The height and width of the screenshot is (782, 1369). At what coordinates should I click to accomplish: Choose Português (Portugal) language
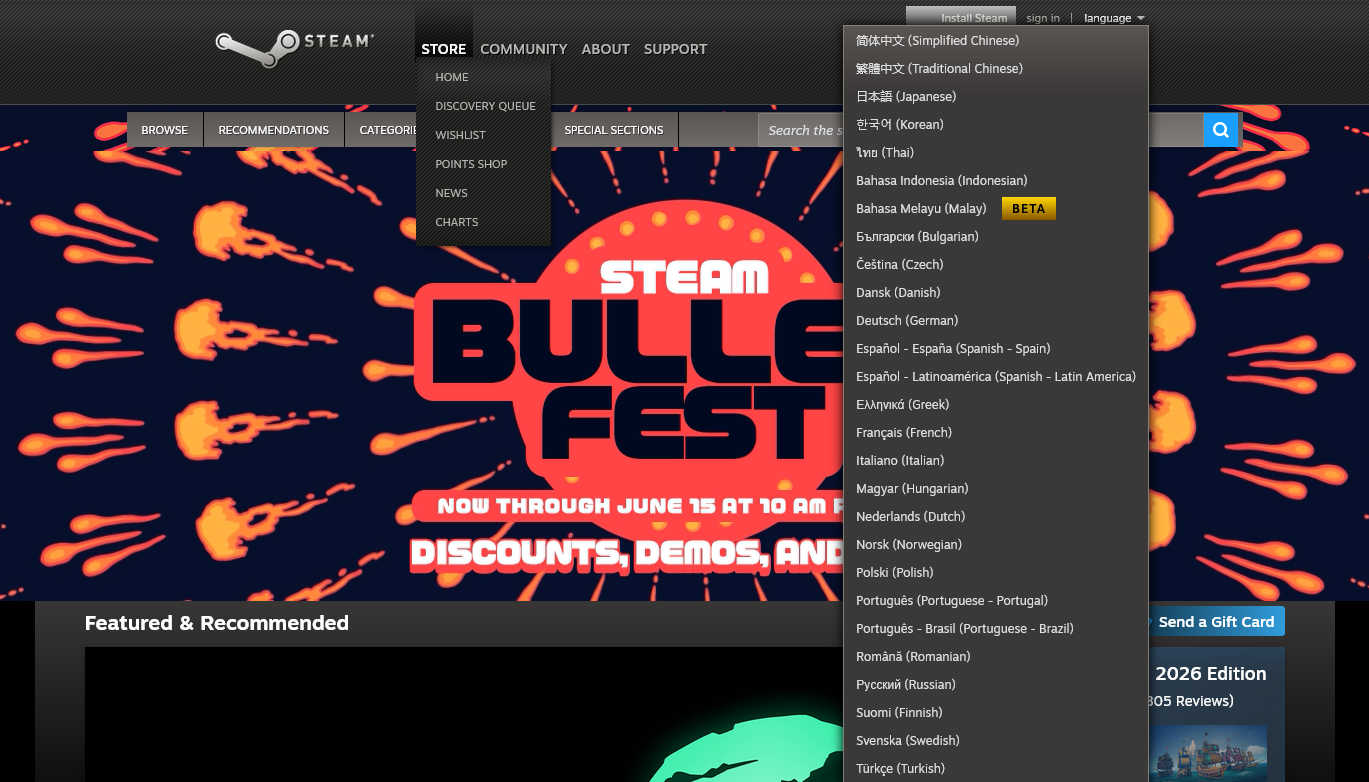(x=996, y=601)
